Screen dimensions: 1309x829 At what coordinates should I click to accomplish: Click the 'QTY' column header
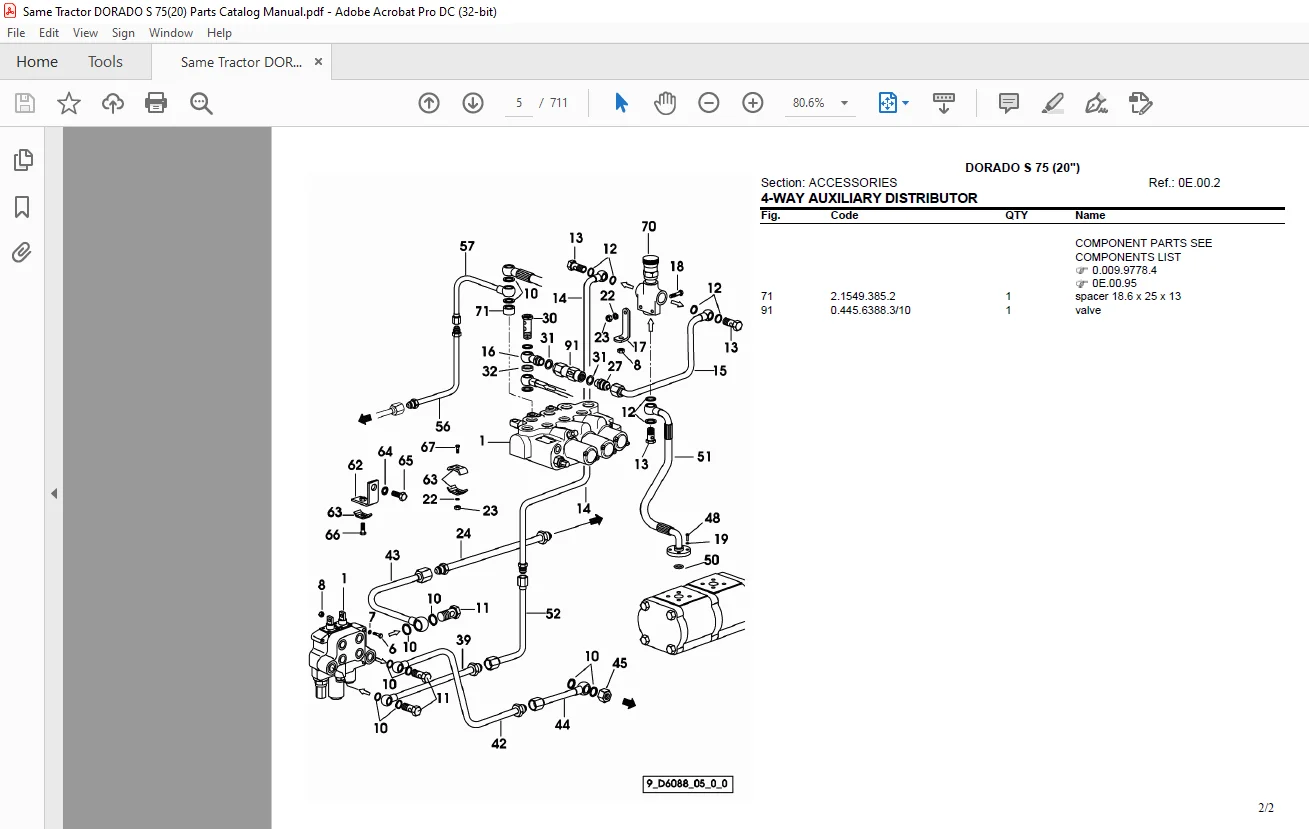1016,215
